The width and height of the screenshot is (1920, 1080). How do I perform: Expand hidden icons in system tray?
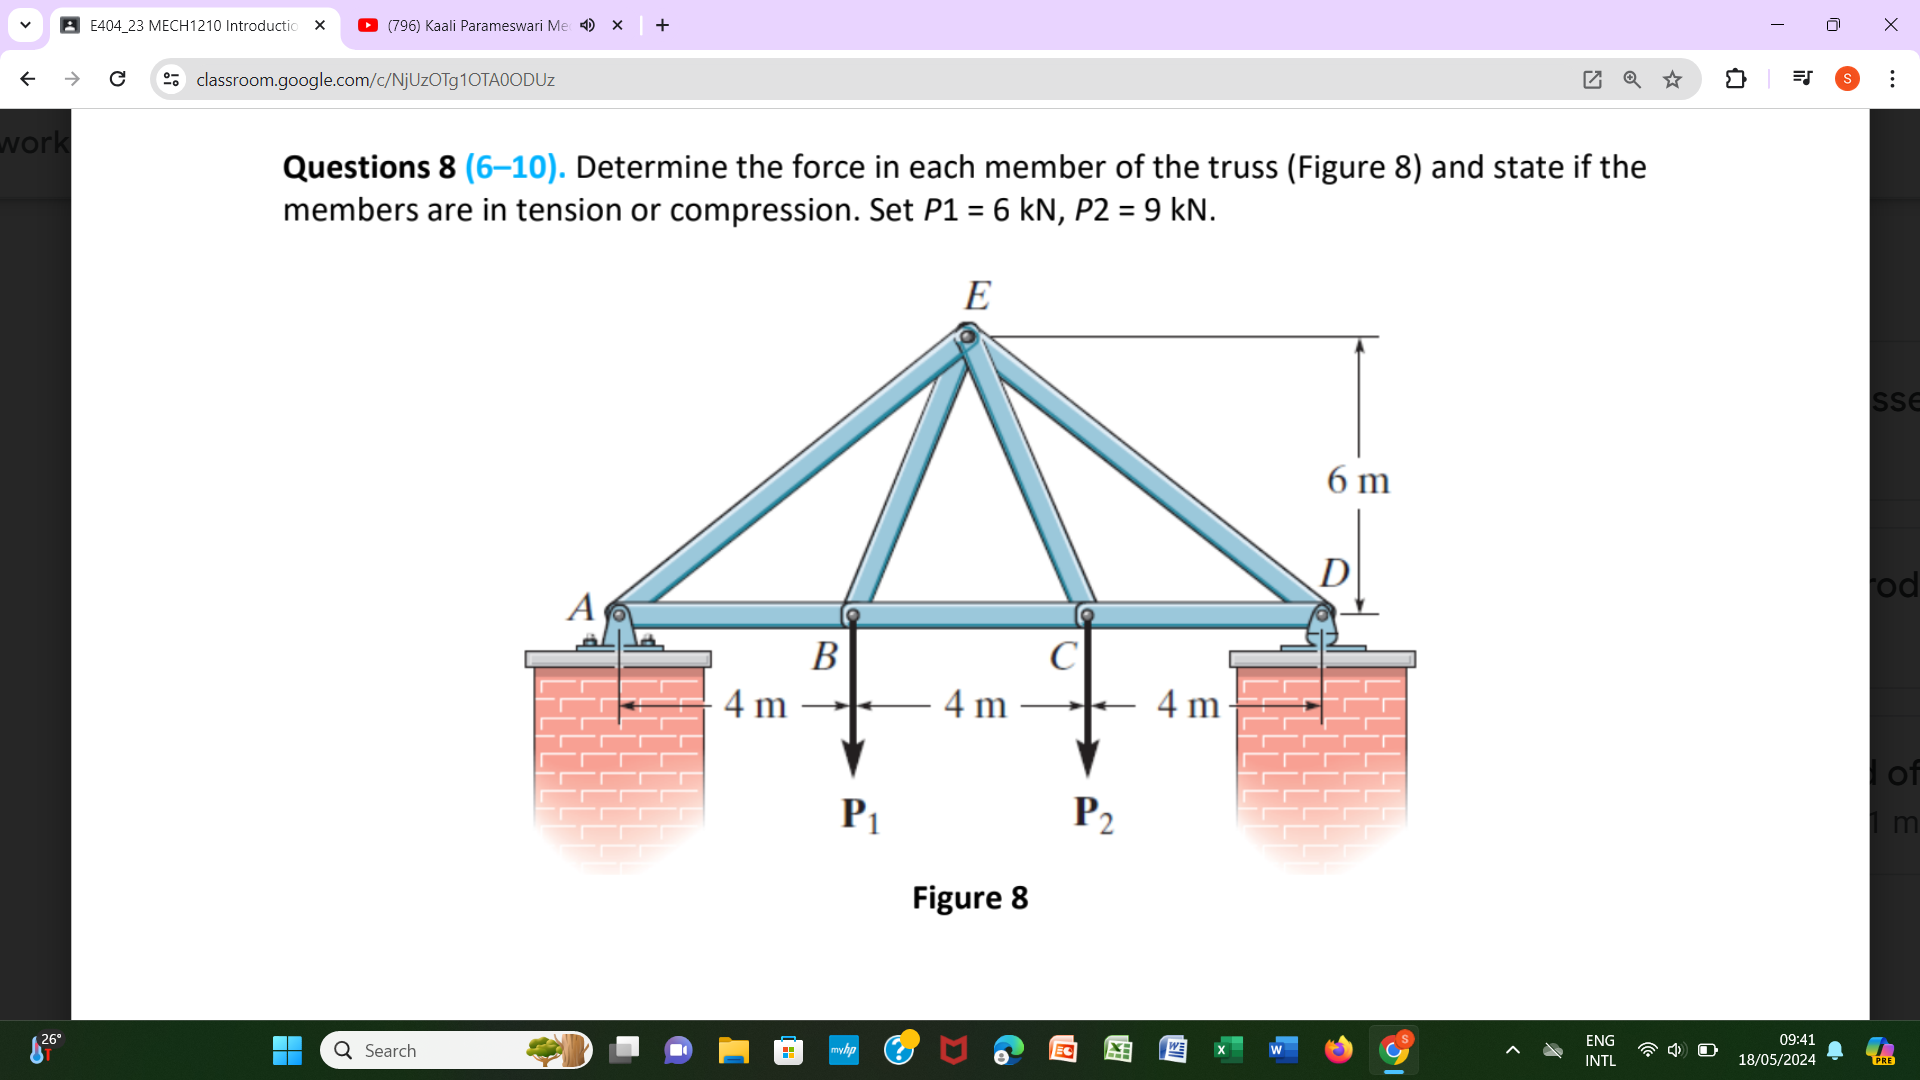point(1513,1050)
